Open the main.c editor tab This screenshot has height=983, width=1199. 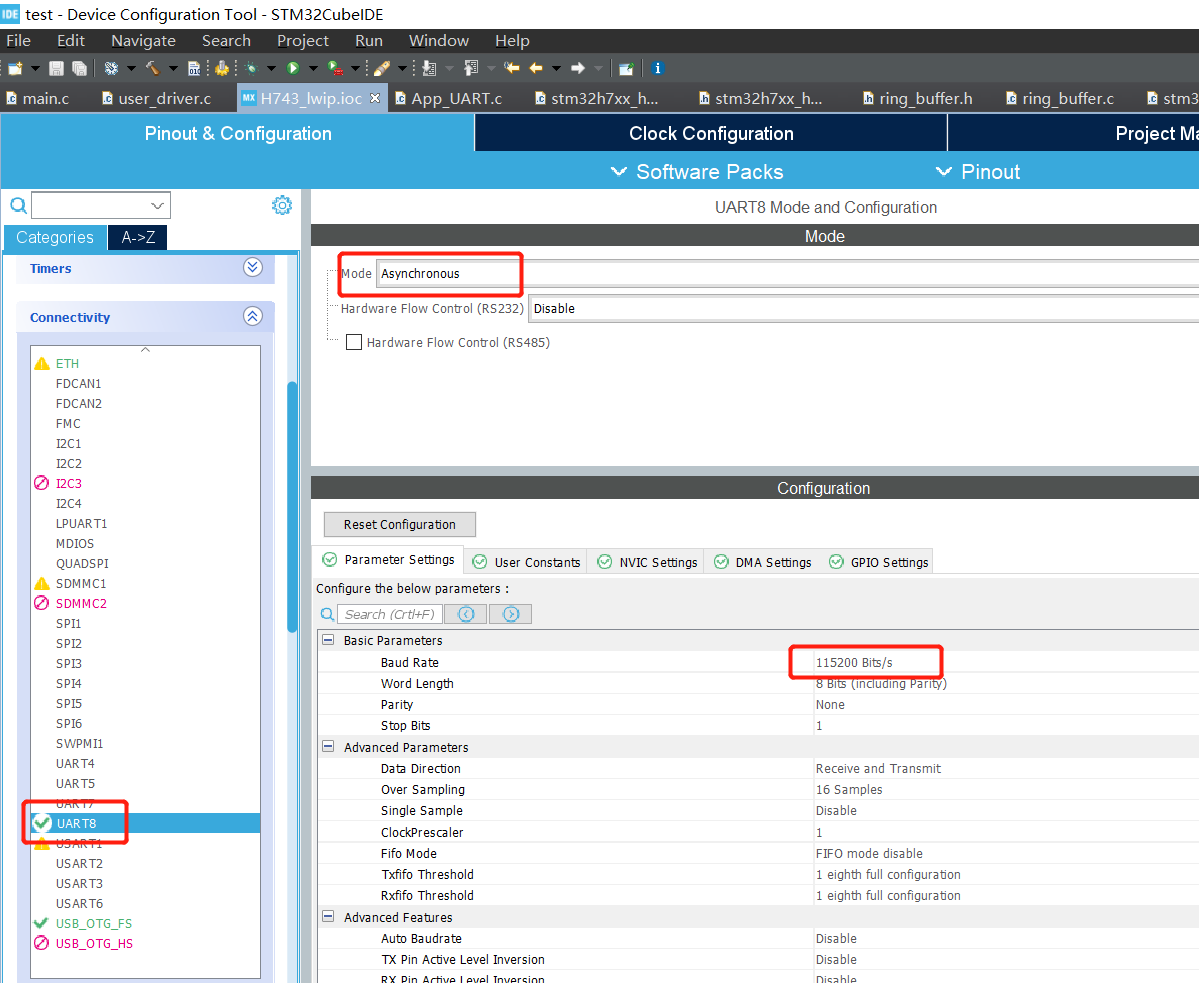[x=37, y=99]
